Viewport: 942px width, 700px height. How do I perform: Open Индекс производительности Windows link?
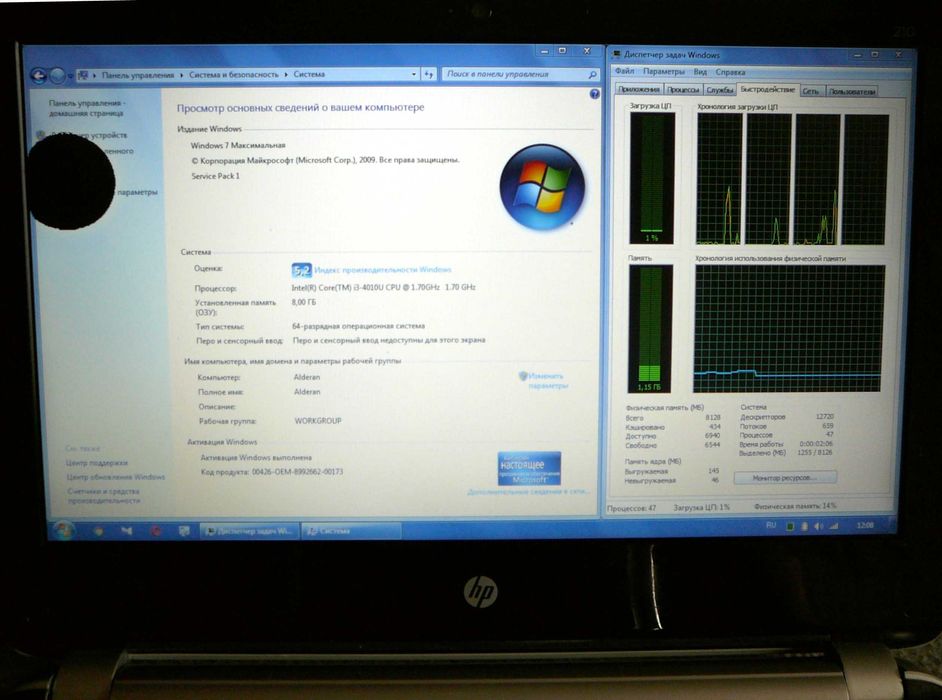tap(383, 270)
